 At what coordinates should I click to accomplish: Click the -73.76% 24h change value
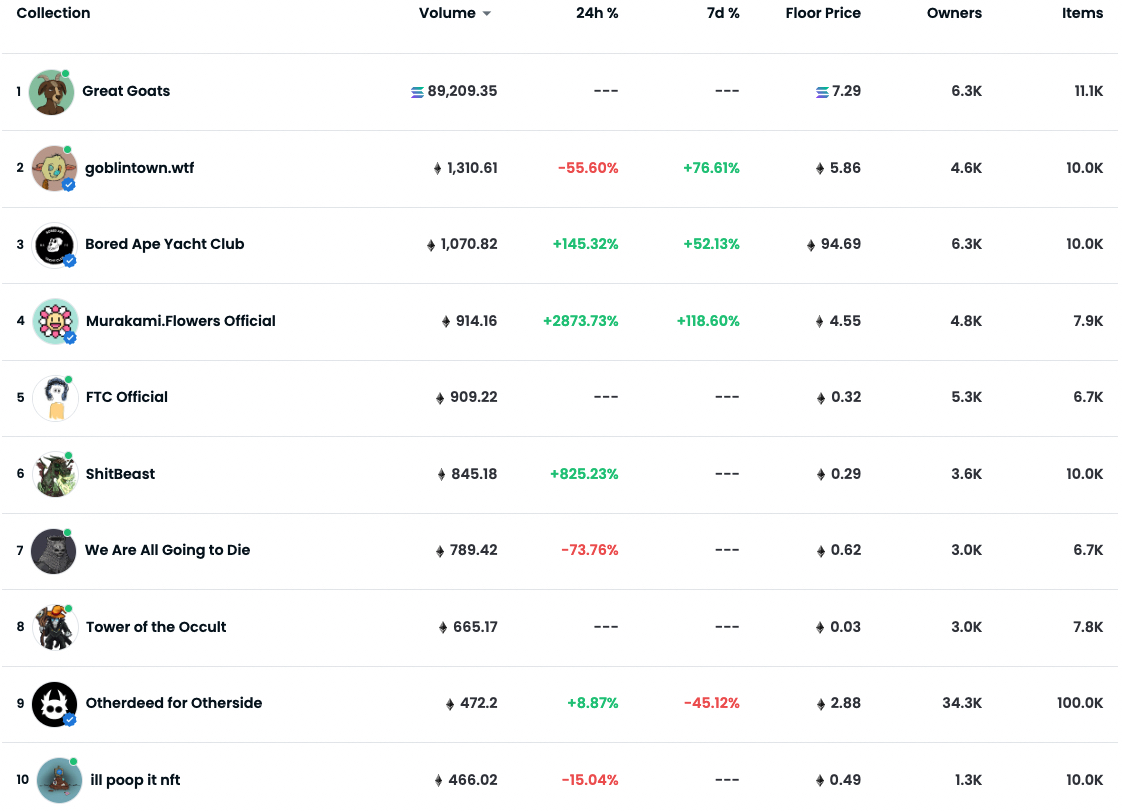pyautogui.click(x=590, y=550)
